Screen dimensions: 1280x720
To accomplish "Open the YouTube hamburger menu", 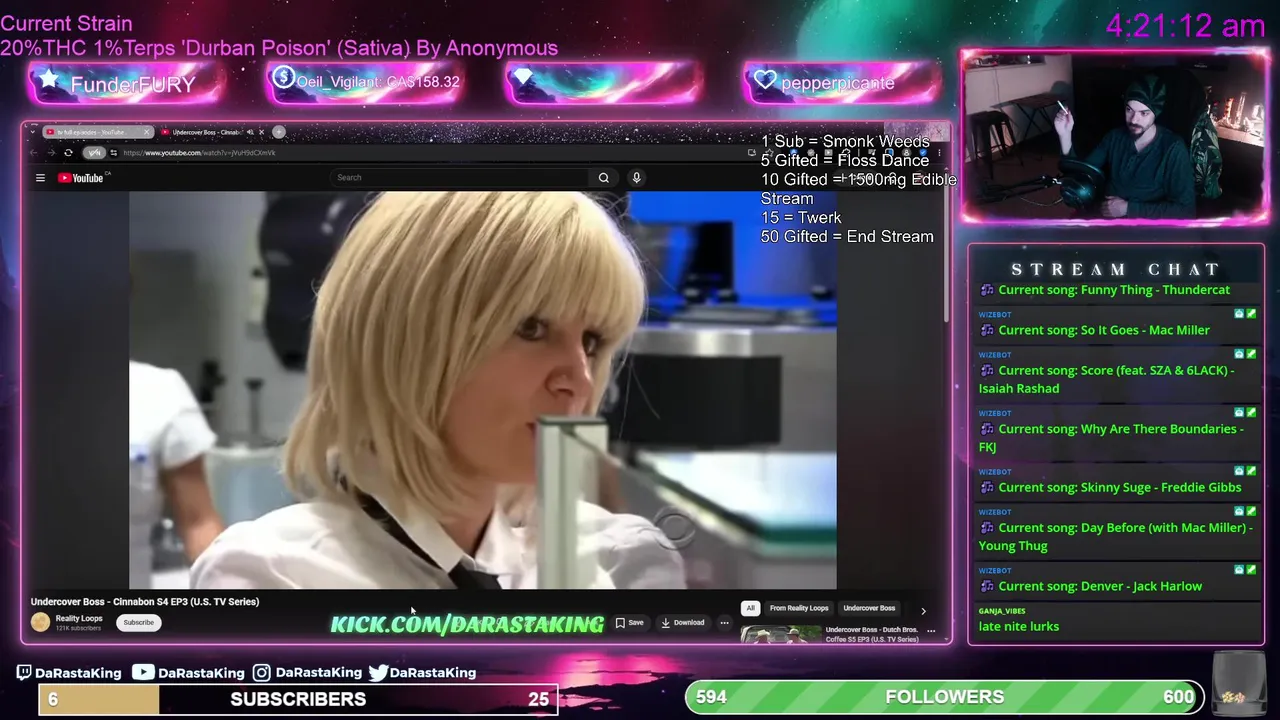I will (40, 178).
